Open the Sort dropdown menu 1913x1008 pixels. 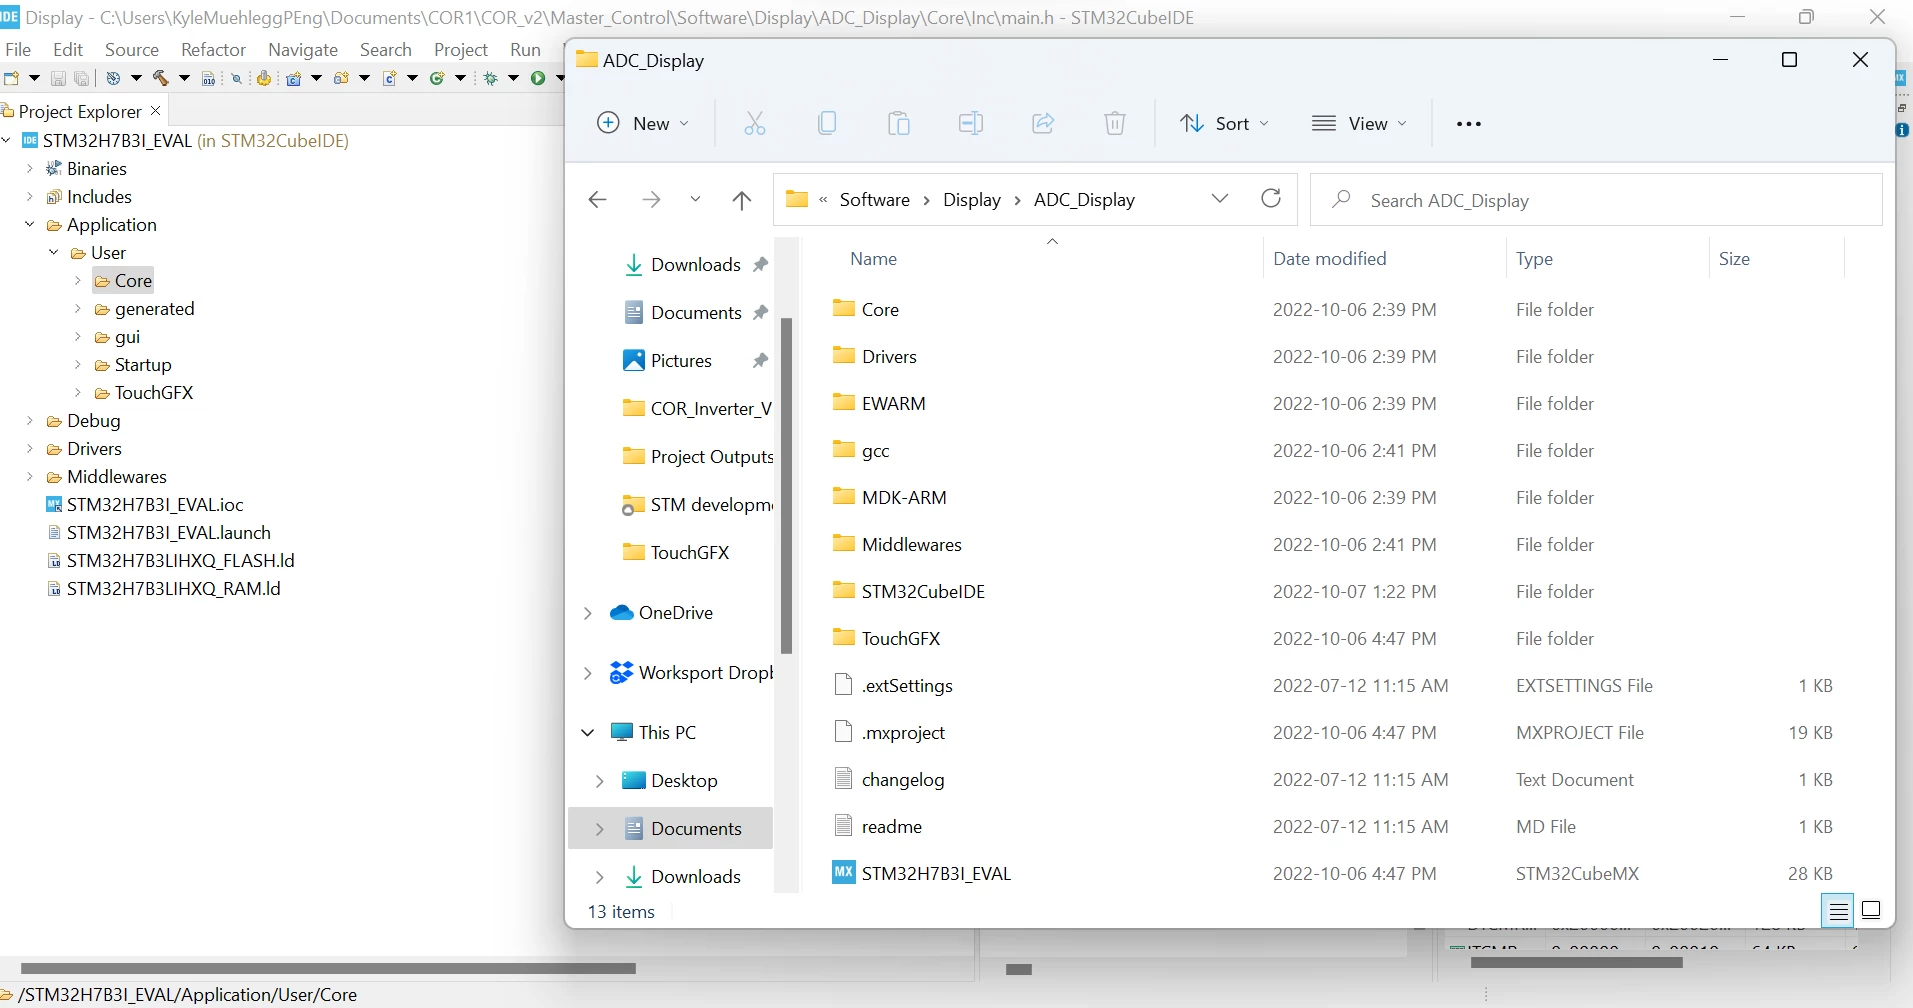1224,123
